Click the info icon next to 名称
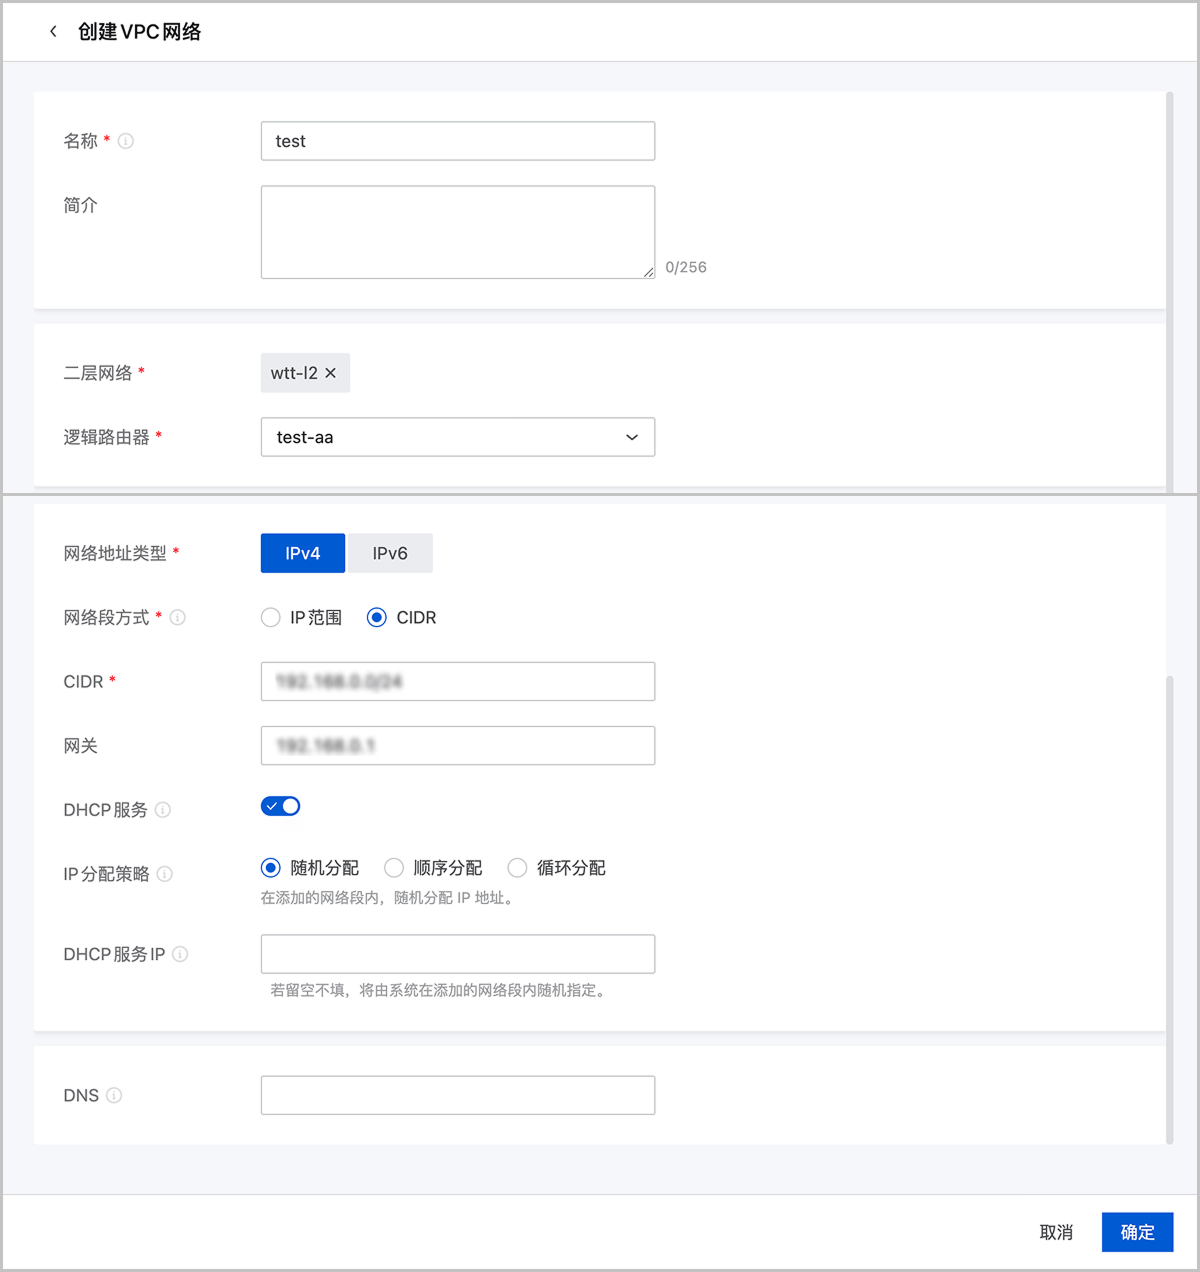The width and height of the screenshot is (1200, 1272). click(x=126, y=141)
